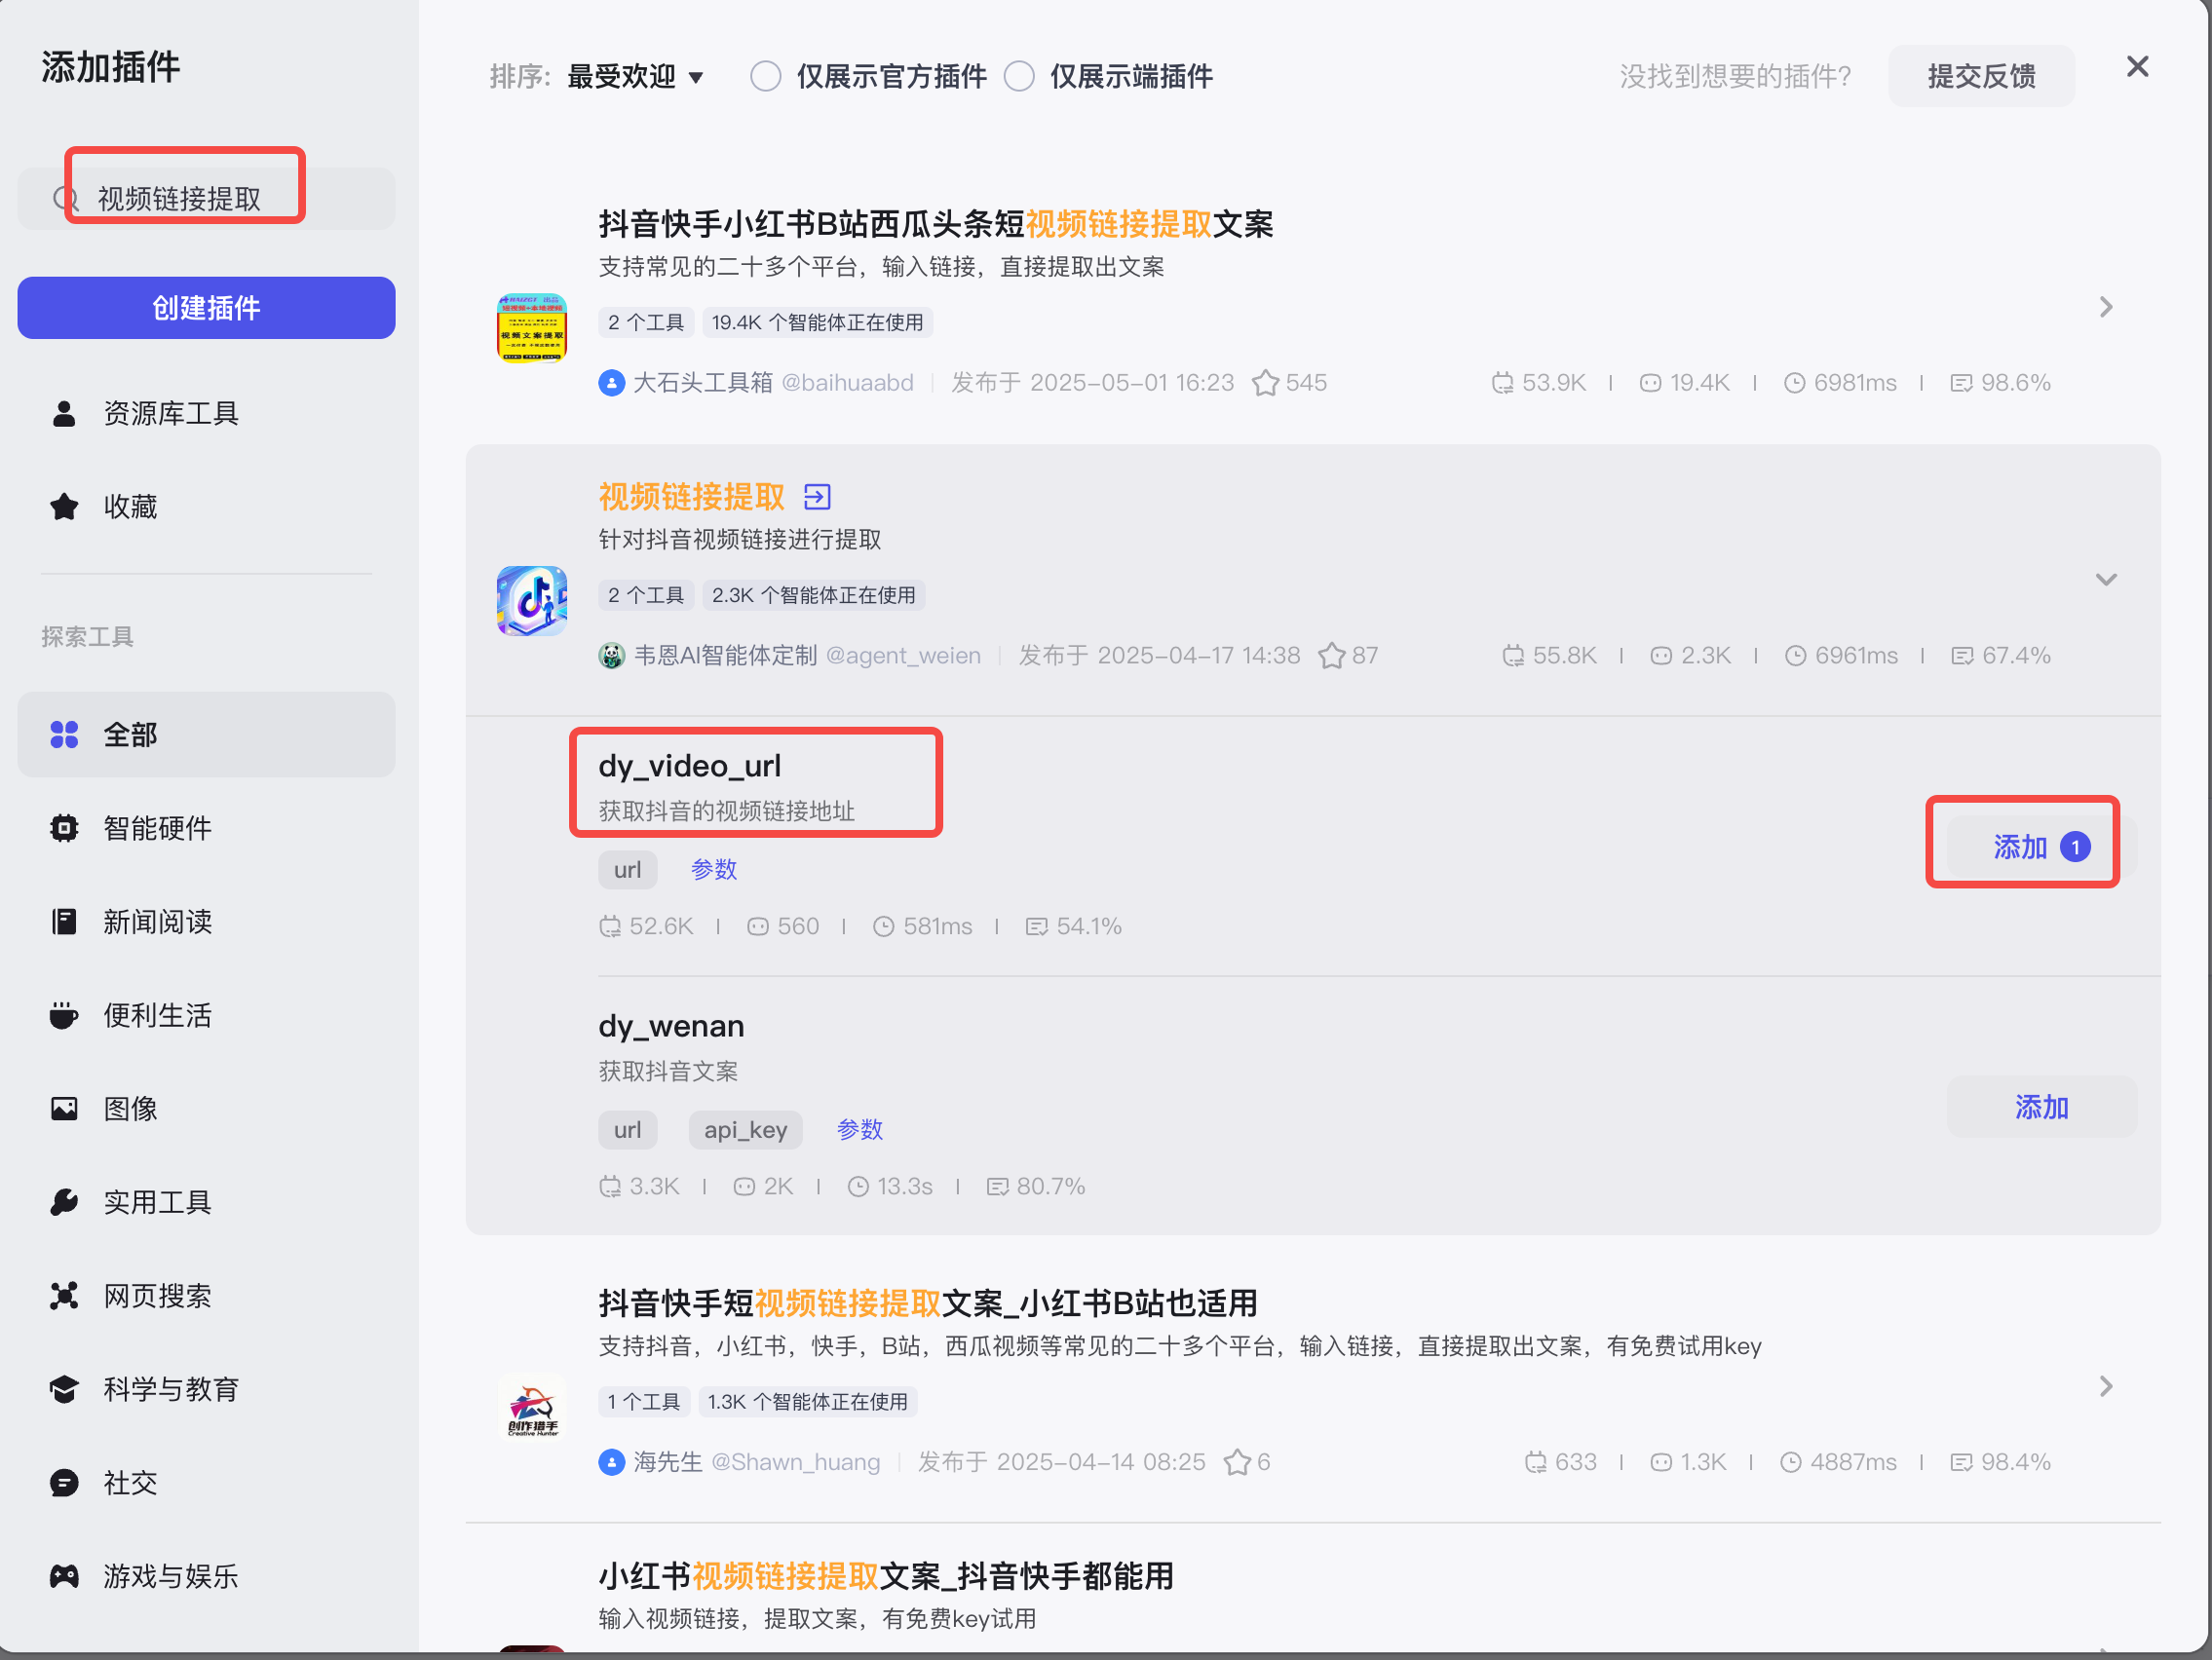
Task: Click the 53.9K call count icon
Action: tap(1502, 383)
